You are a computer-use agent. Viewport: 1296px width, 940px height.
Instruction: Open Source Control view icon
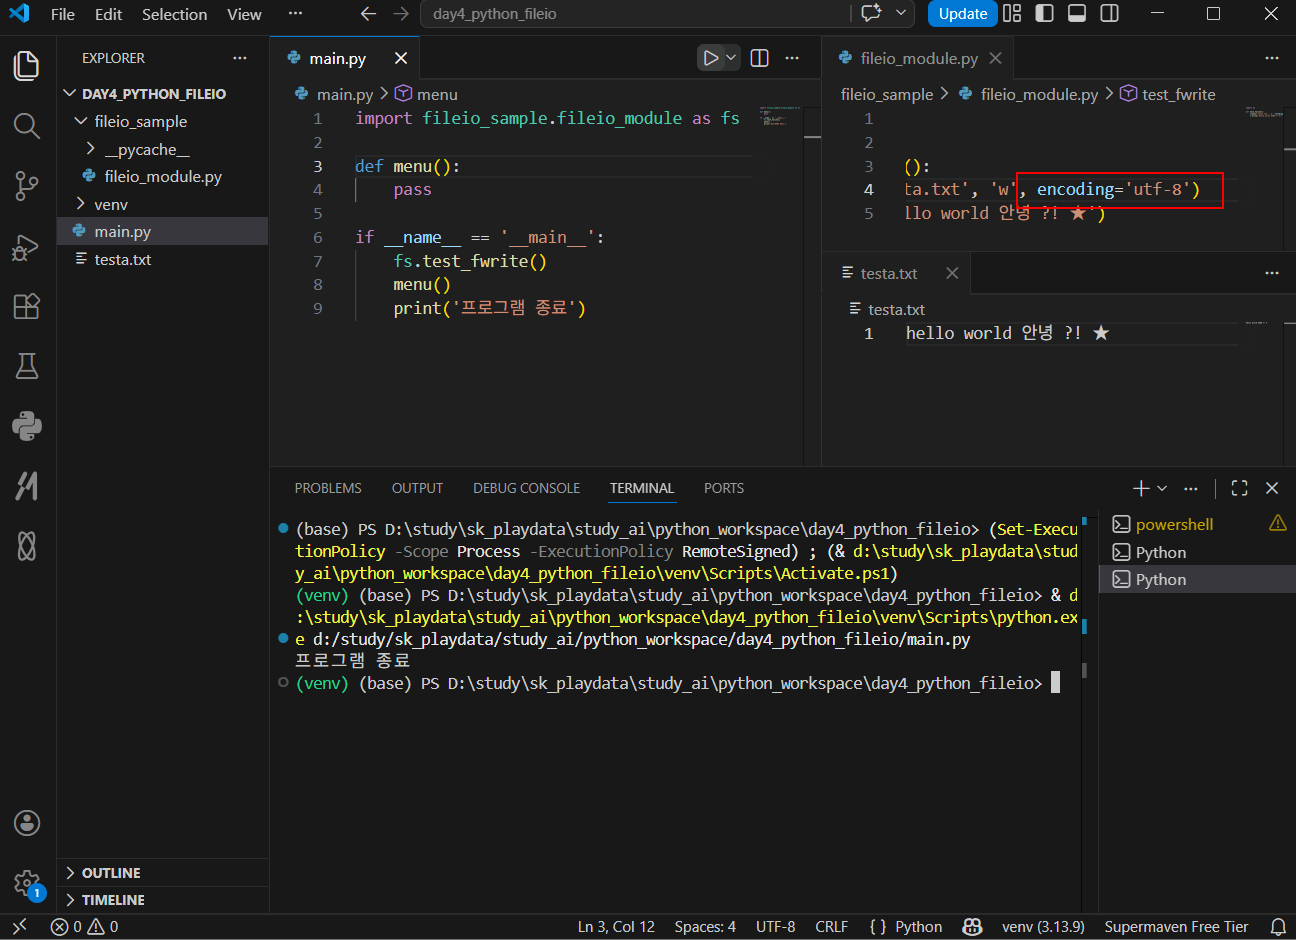click(27, 186)
